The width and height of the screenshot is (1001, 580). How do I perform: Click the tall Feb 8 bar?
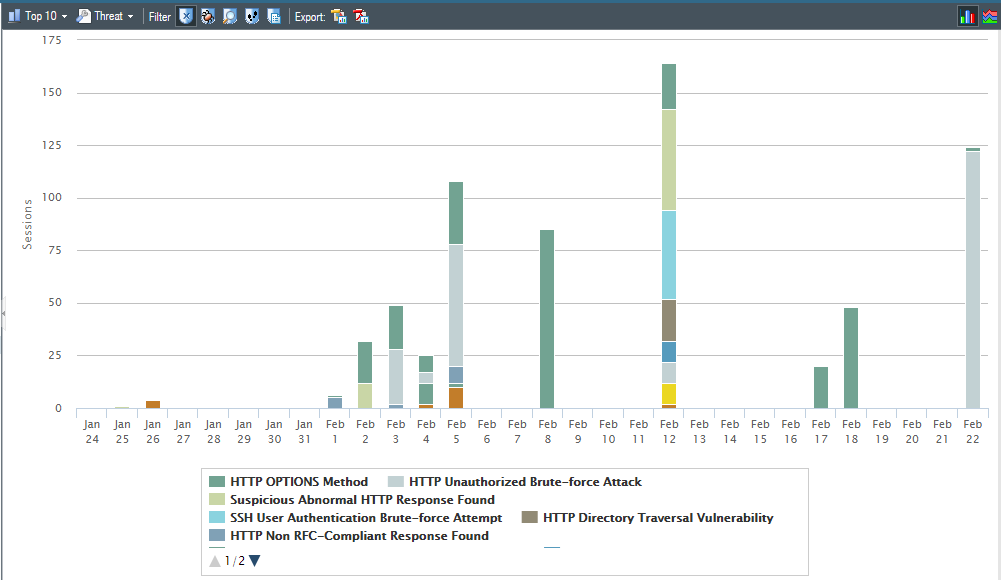point(547,318)
